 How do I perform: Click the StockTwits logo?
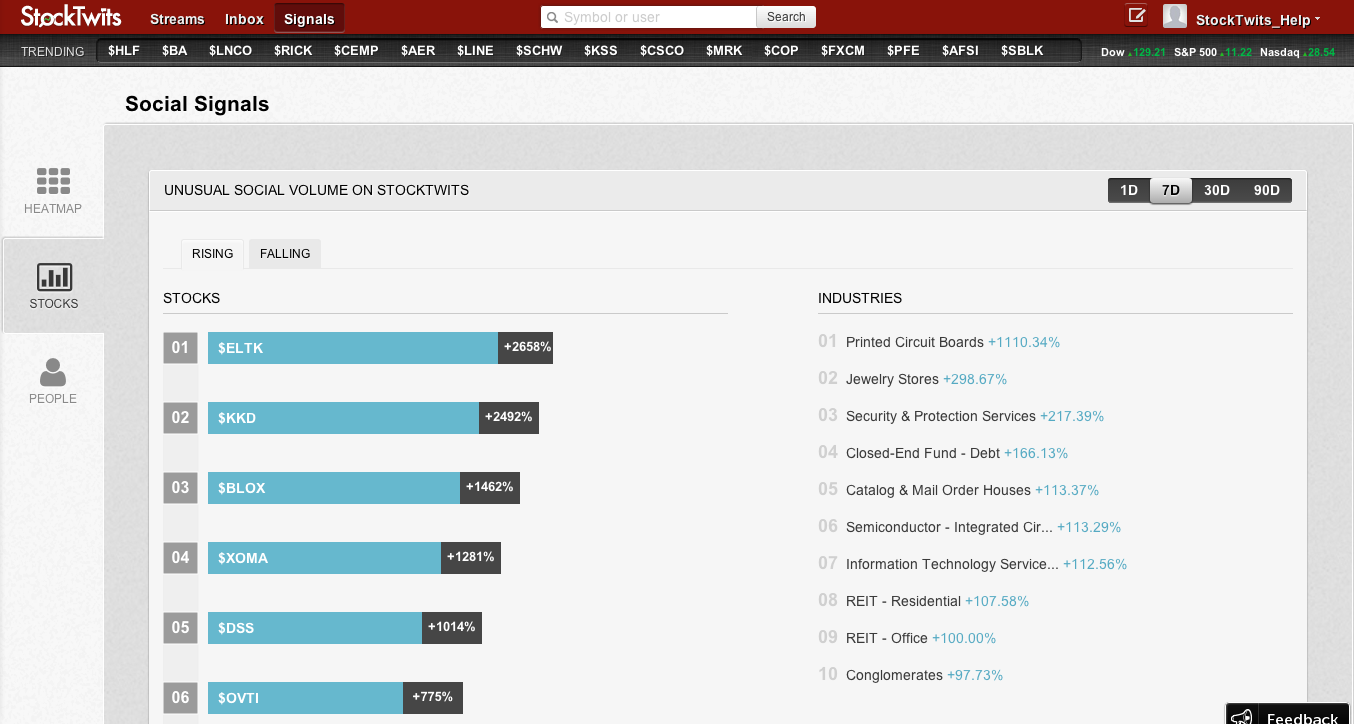(x=69, y=17)
